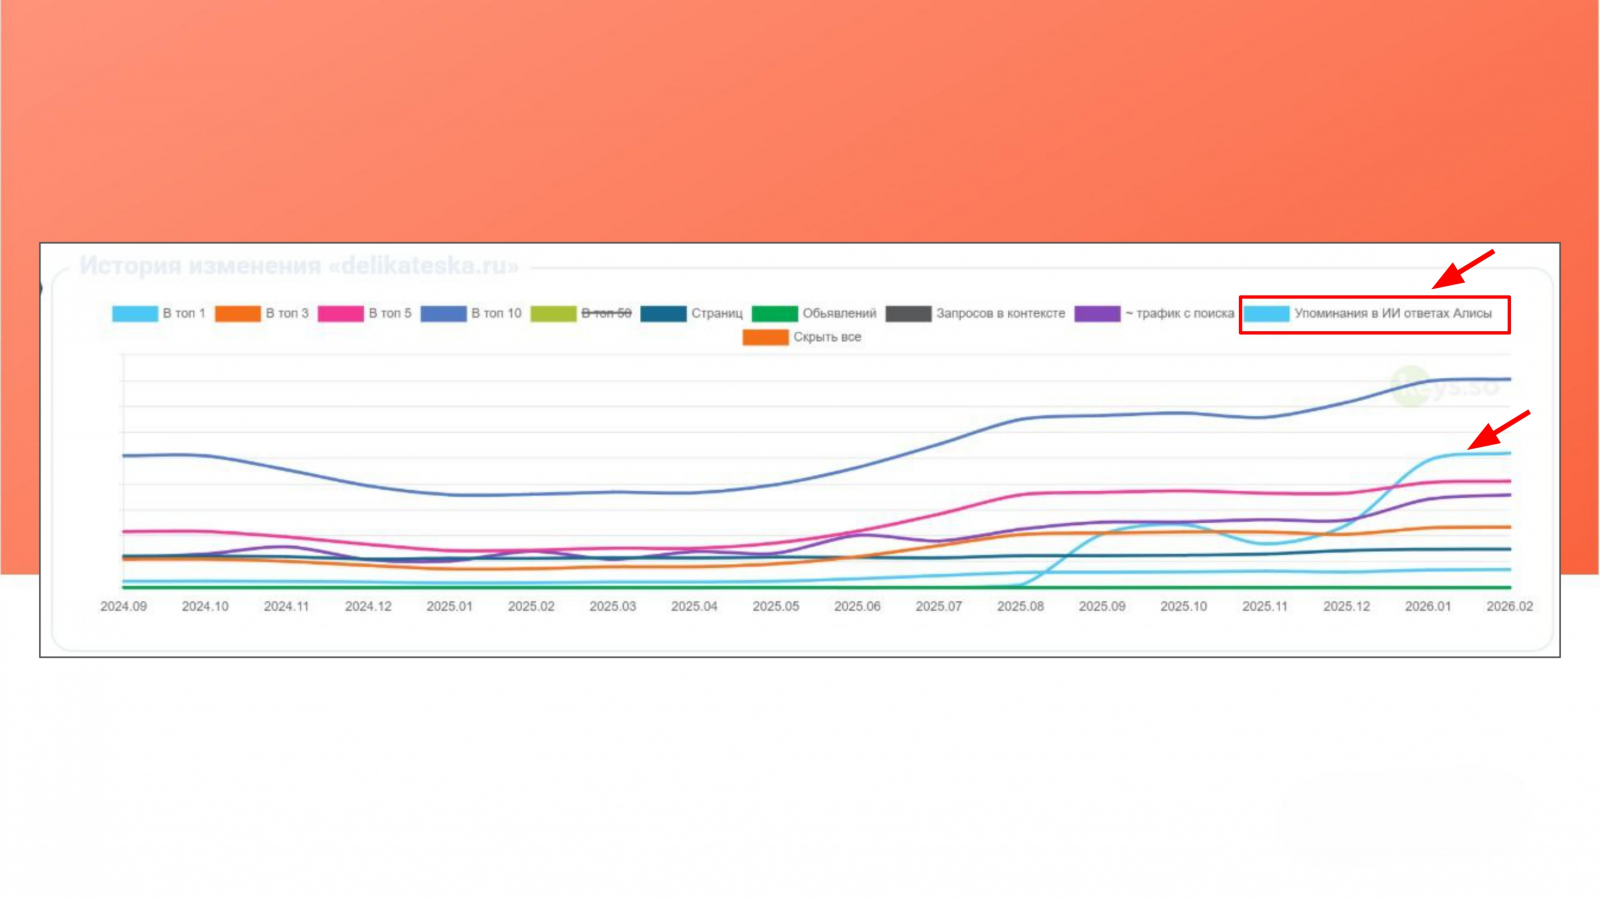Enable the struck-through "В топ 50" series

click(x=581, y=314)
